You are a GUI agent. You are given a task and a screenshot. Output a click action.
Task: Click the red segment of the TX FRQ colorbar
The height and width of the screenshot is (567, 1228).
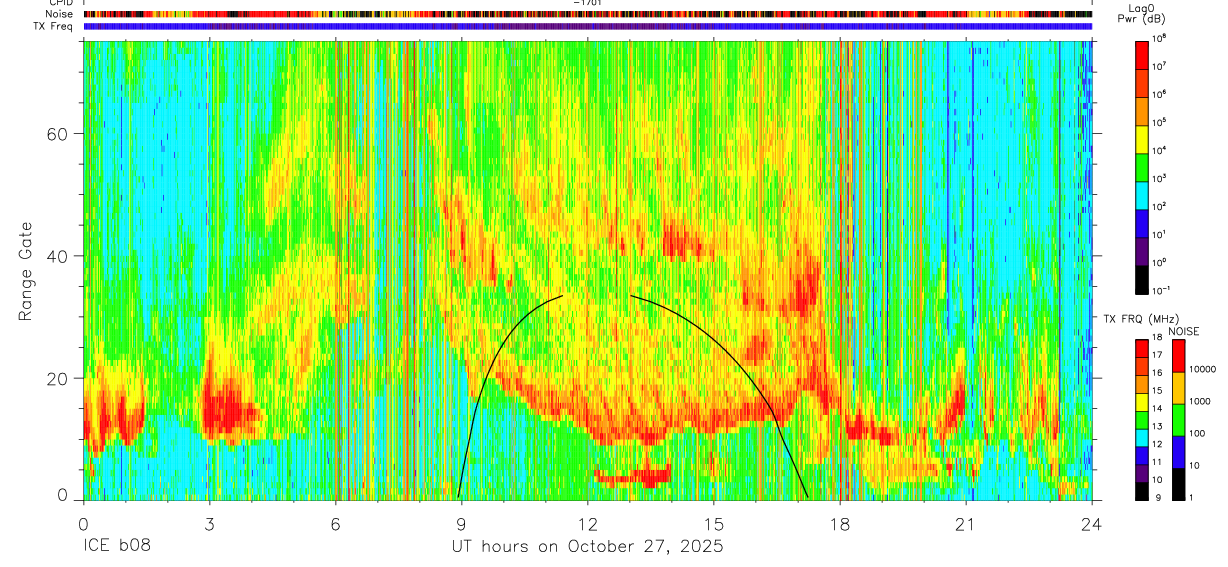pyautogui.click(x=1142, y=349)
